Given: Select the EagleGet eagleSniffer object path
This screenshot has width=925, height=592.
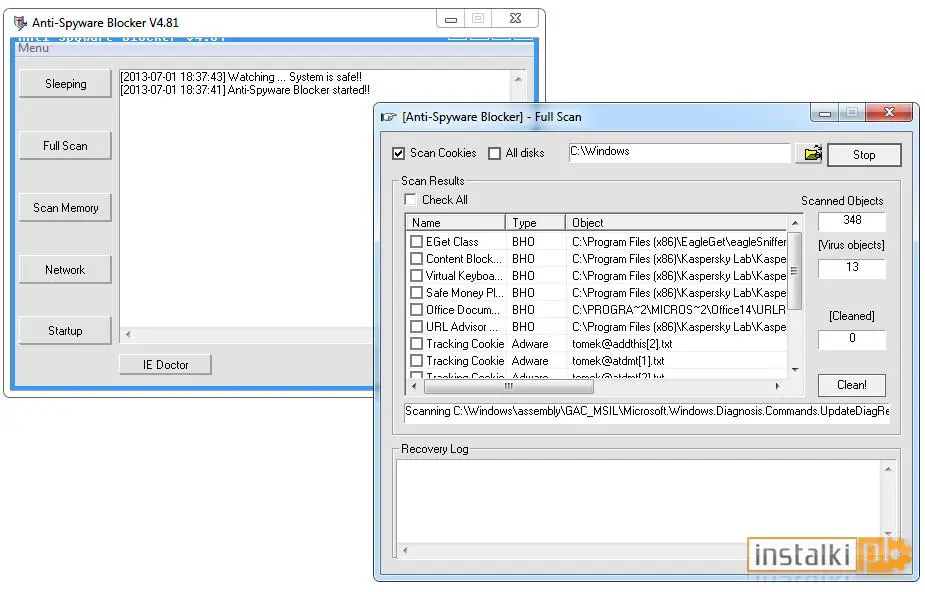Looking at the screenshot, I should (679, 242).
